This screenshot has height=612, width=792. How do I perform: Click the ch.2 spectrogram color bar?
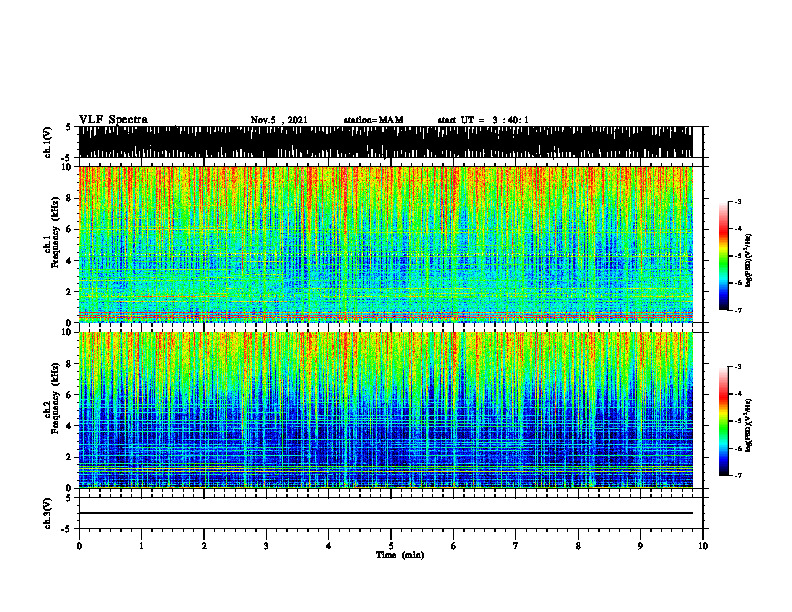723,421
